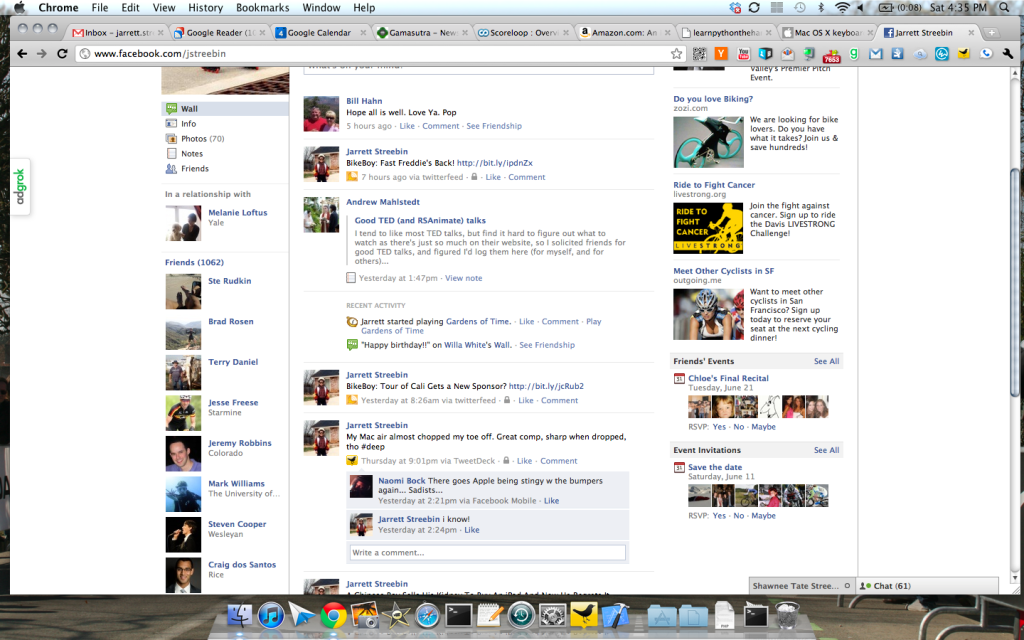The height and width of the screenshot is (640, 1024).
Task: Open the Bookmarks menu
Action: coord(263,8)
